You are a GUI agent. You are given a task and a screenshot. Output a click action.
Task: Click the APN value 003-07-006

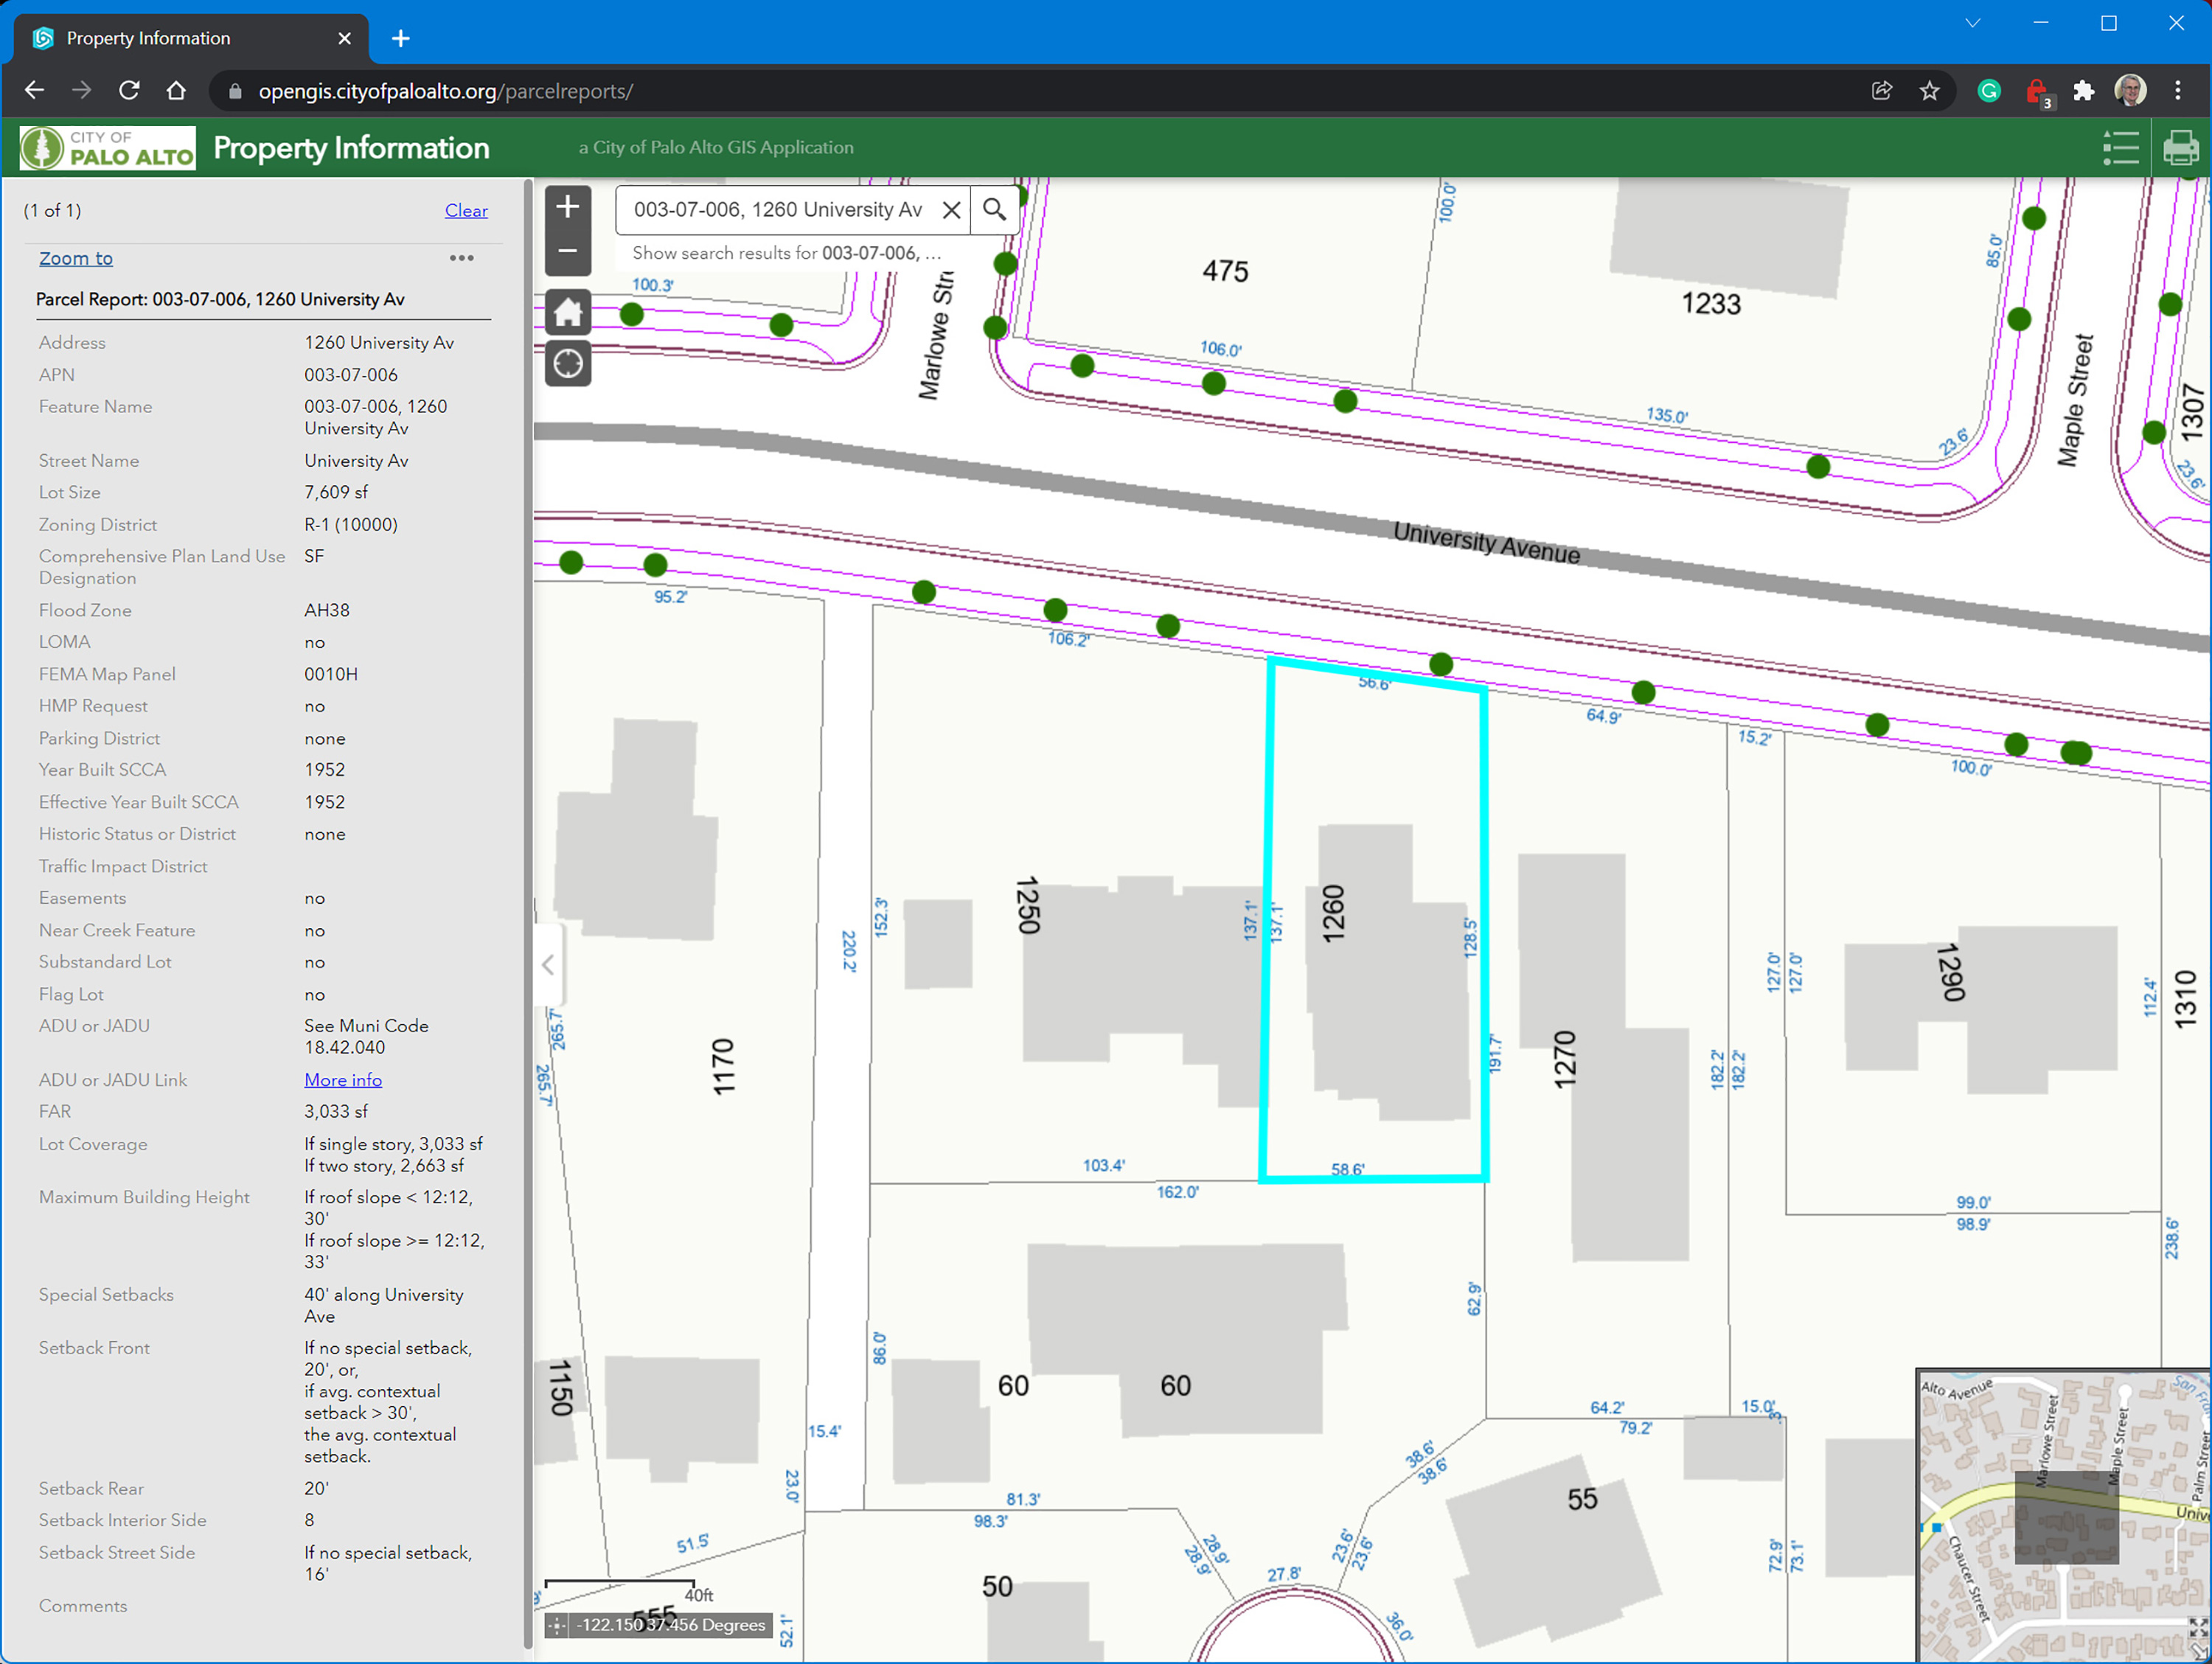[351, 374]
